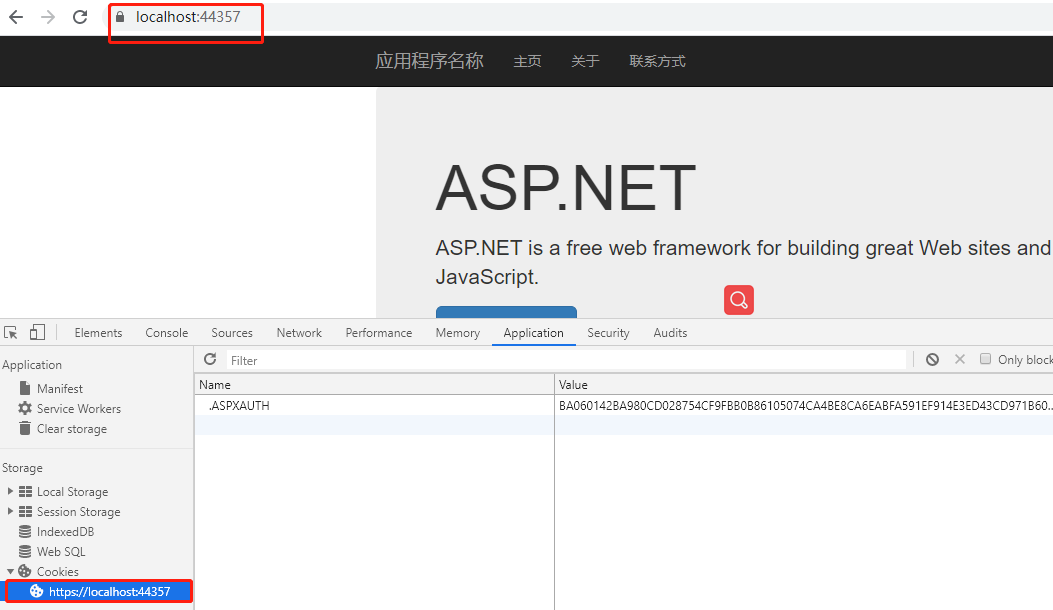Select IndexedDB in the sidebar
The image size is (1053, 610).
pyautogui.click(x=65, y=531)
